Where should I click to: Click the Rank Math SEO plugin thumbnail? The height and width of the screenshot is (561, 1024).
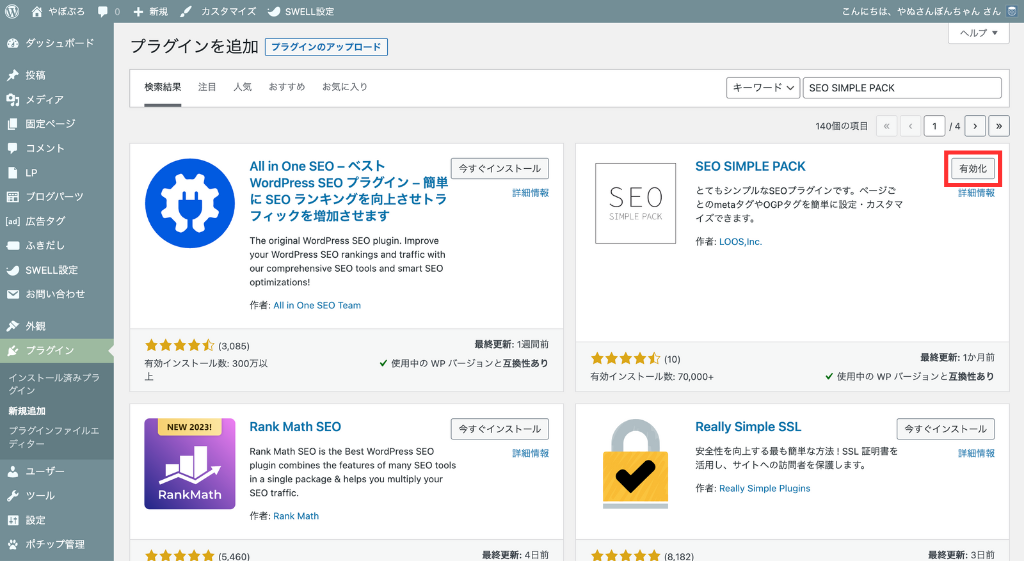[189, 464]
